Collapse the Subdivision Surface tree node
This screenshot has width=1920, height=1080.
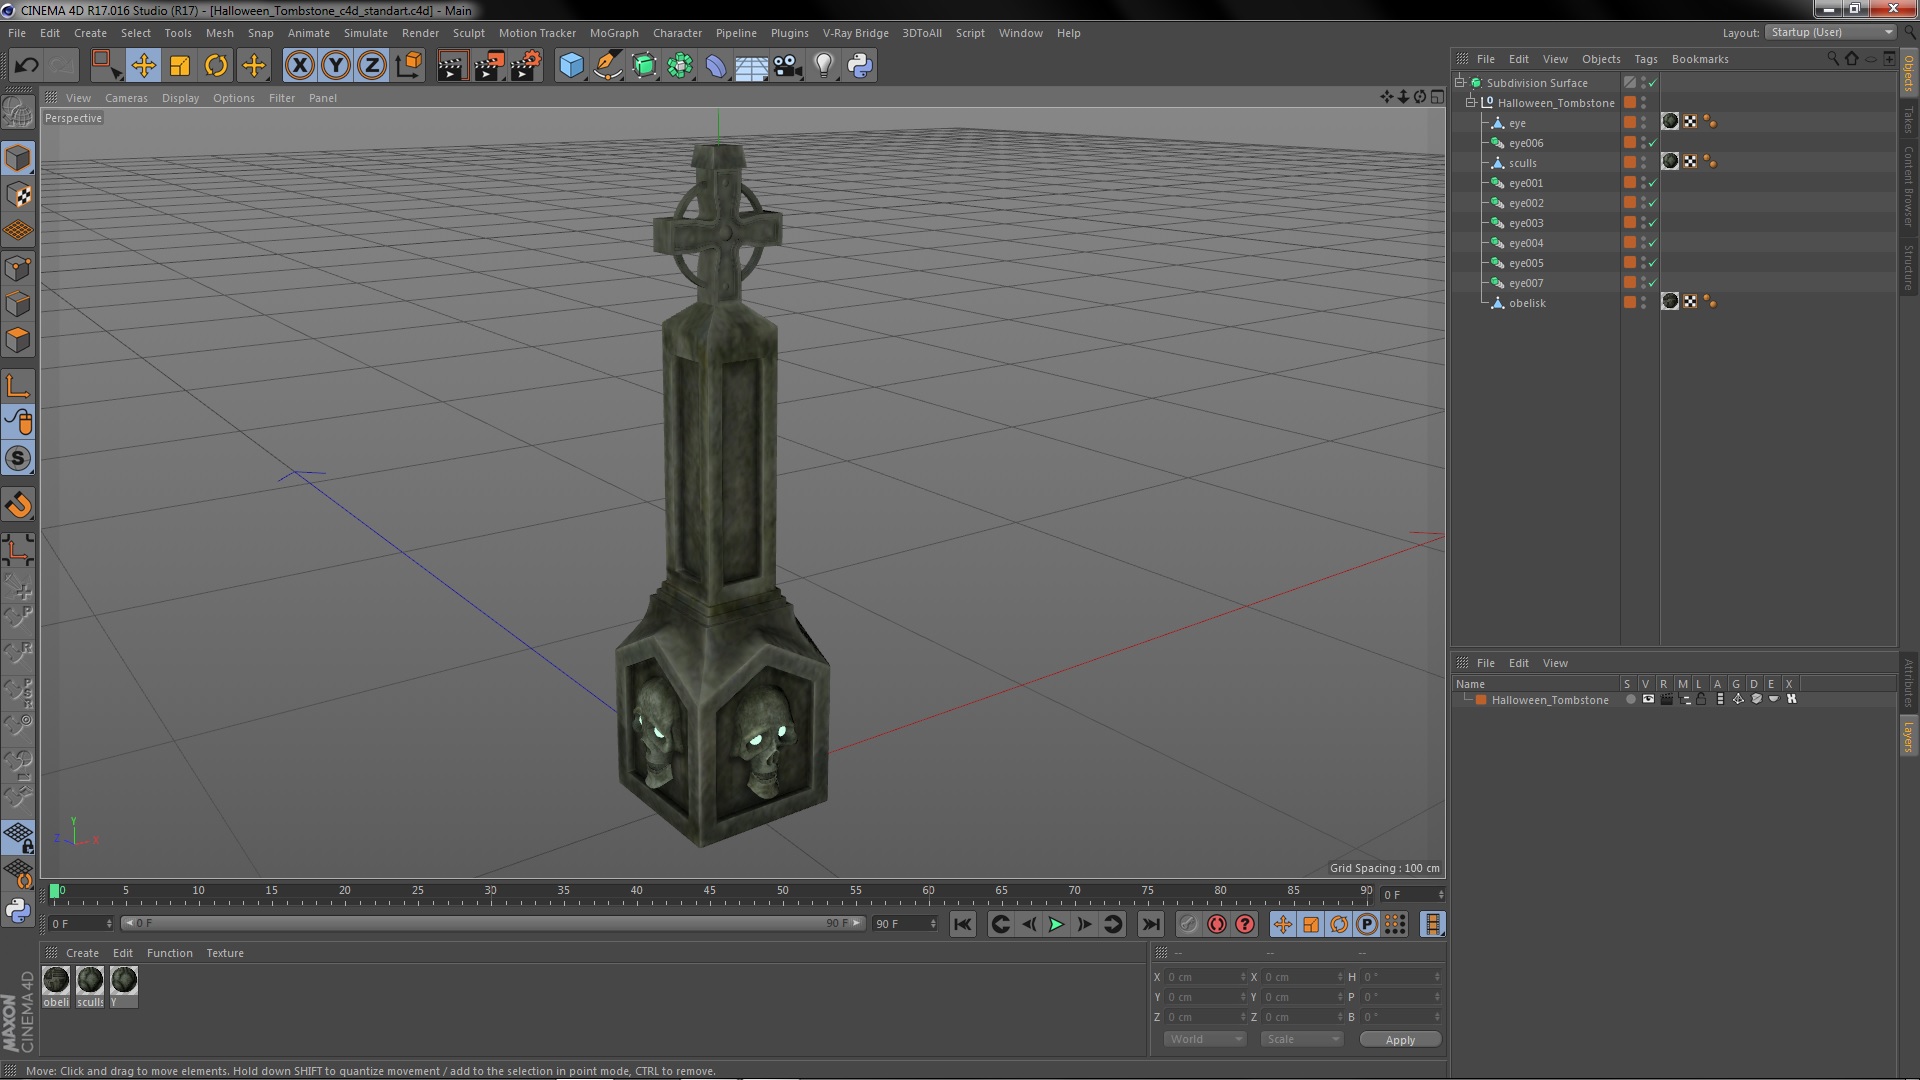tap(1460, 83)
